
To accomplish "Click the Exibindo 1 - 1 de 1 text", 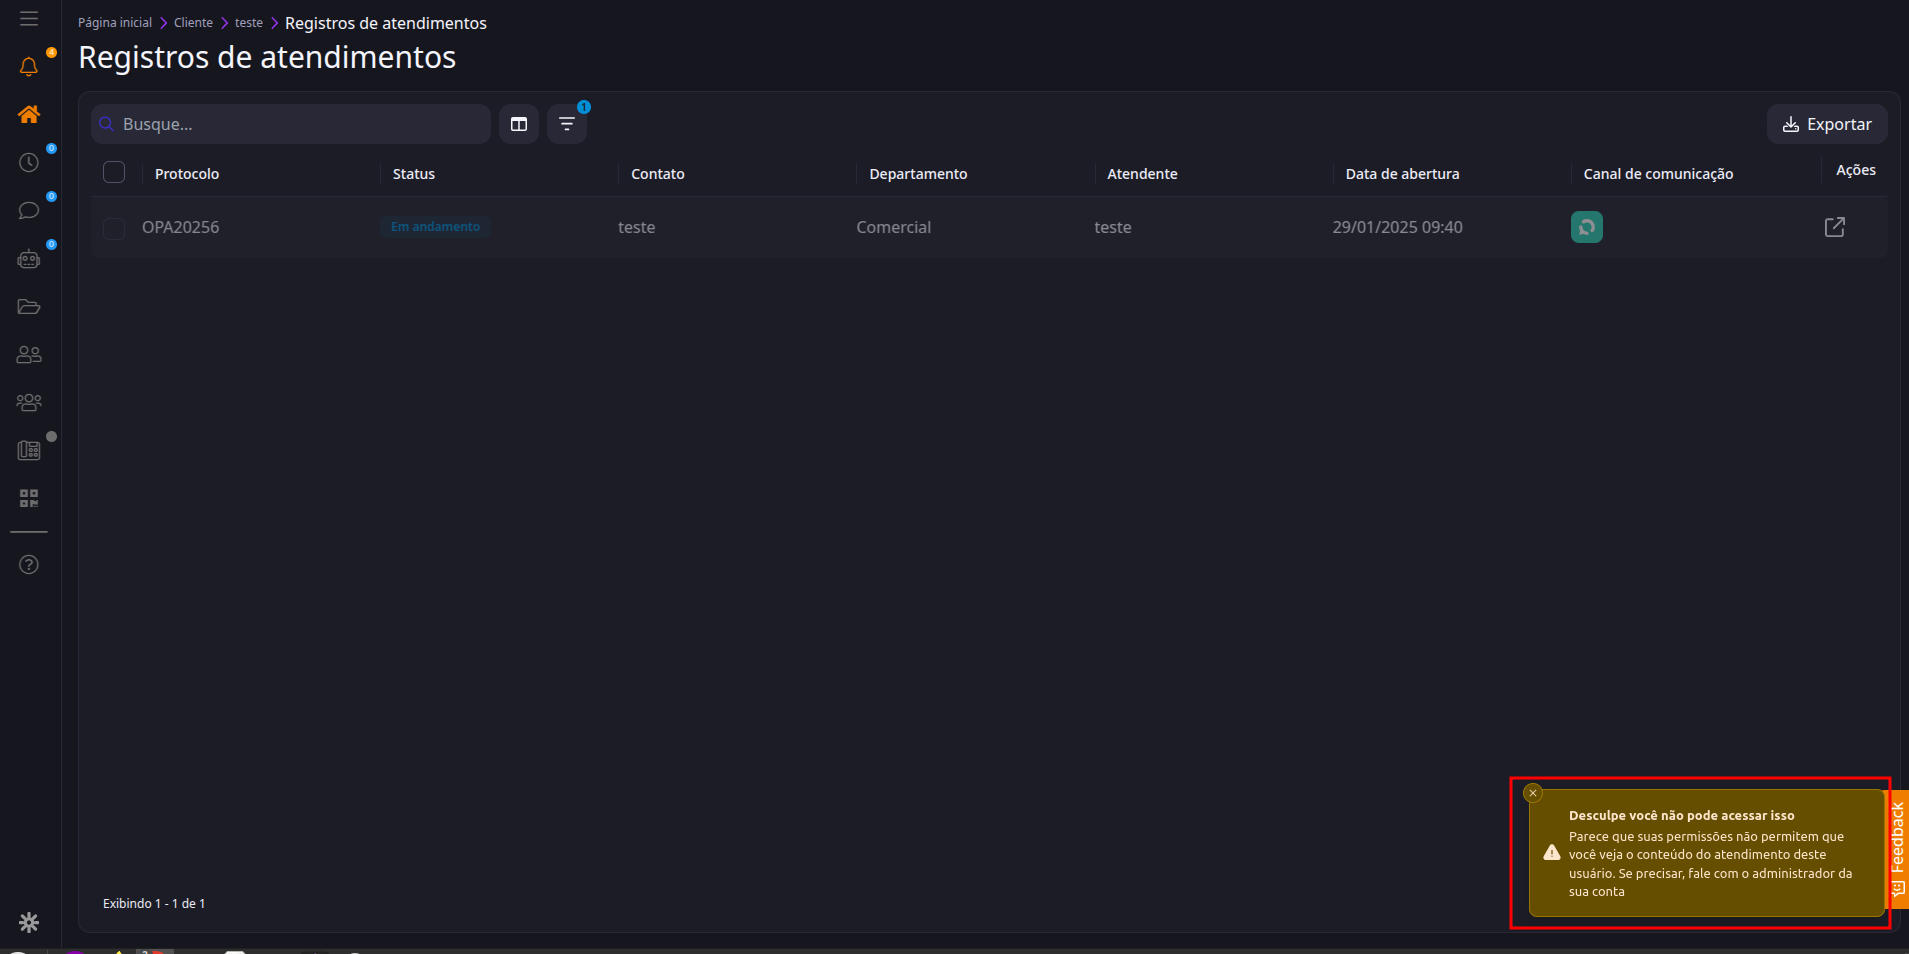I will [x=154, y=903].
